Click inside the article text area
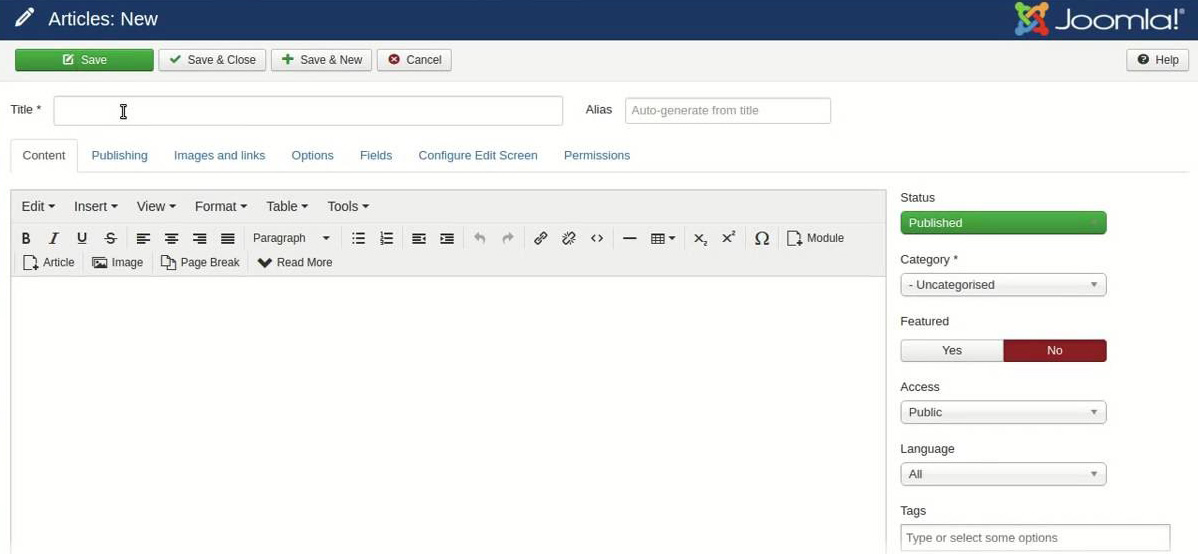 point(448,413)
